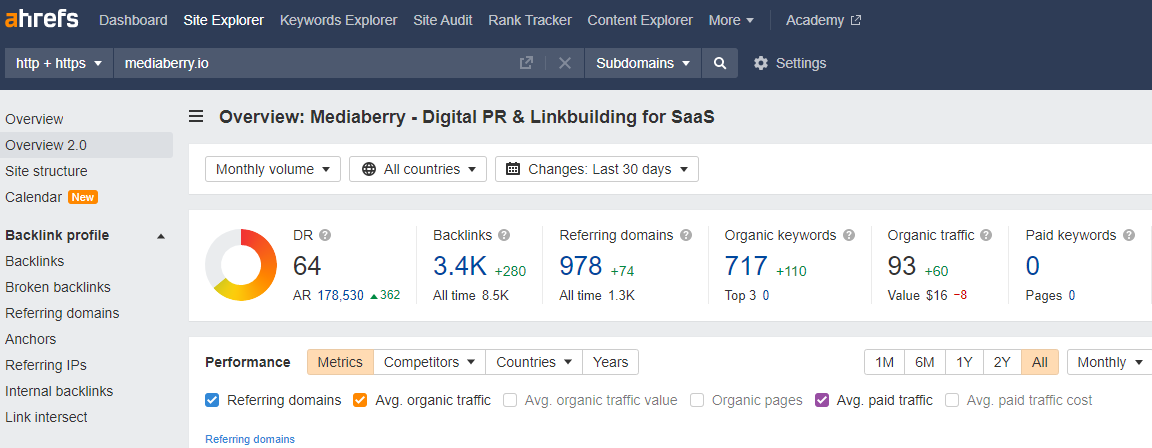Click the 3.4K backlinks value

460,266
